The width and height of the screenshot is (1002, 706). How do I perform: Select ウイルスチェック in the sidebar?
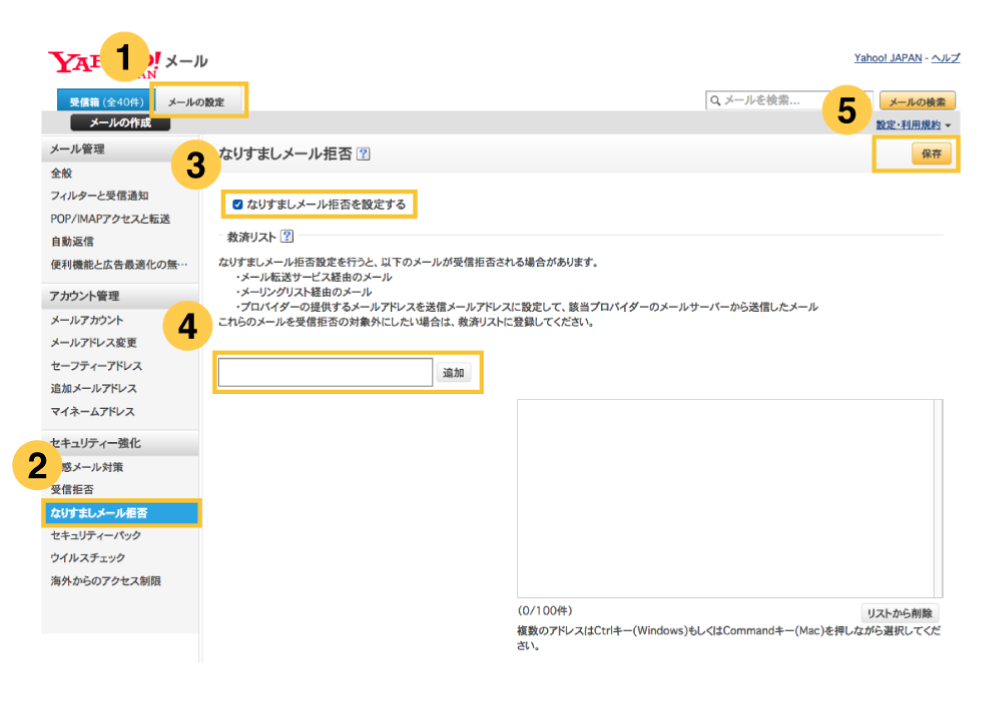(x=88, y=558)
